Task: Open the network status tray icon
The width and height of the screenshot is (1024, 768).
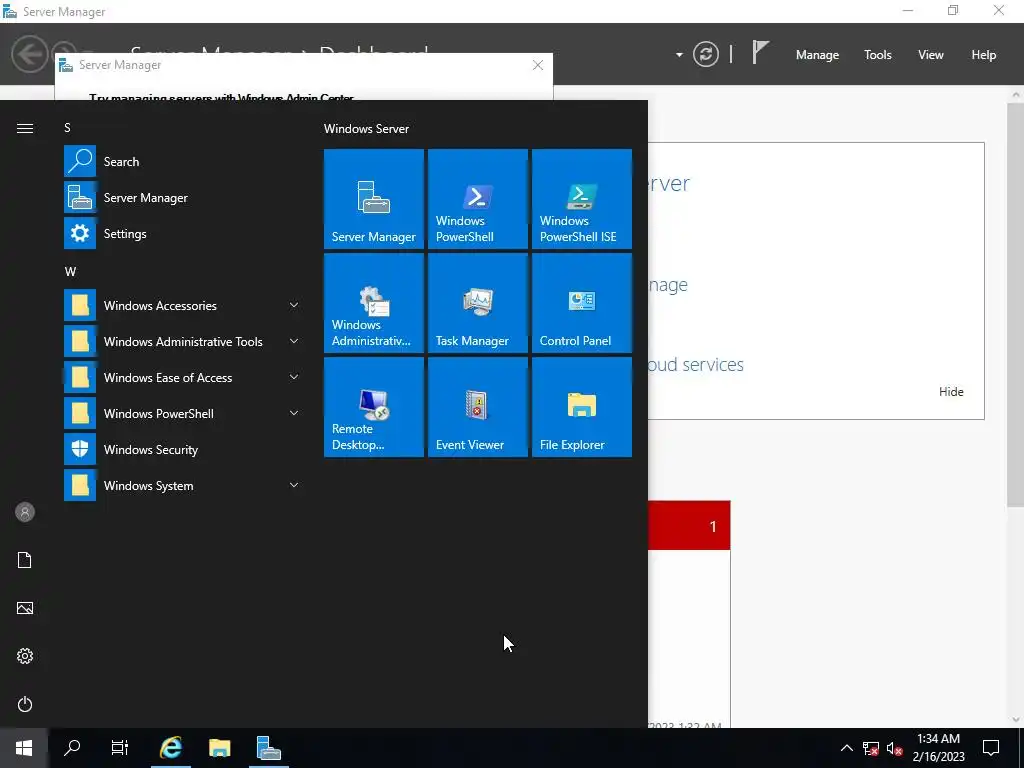Action: (871, 748)
